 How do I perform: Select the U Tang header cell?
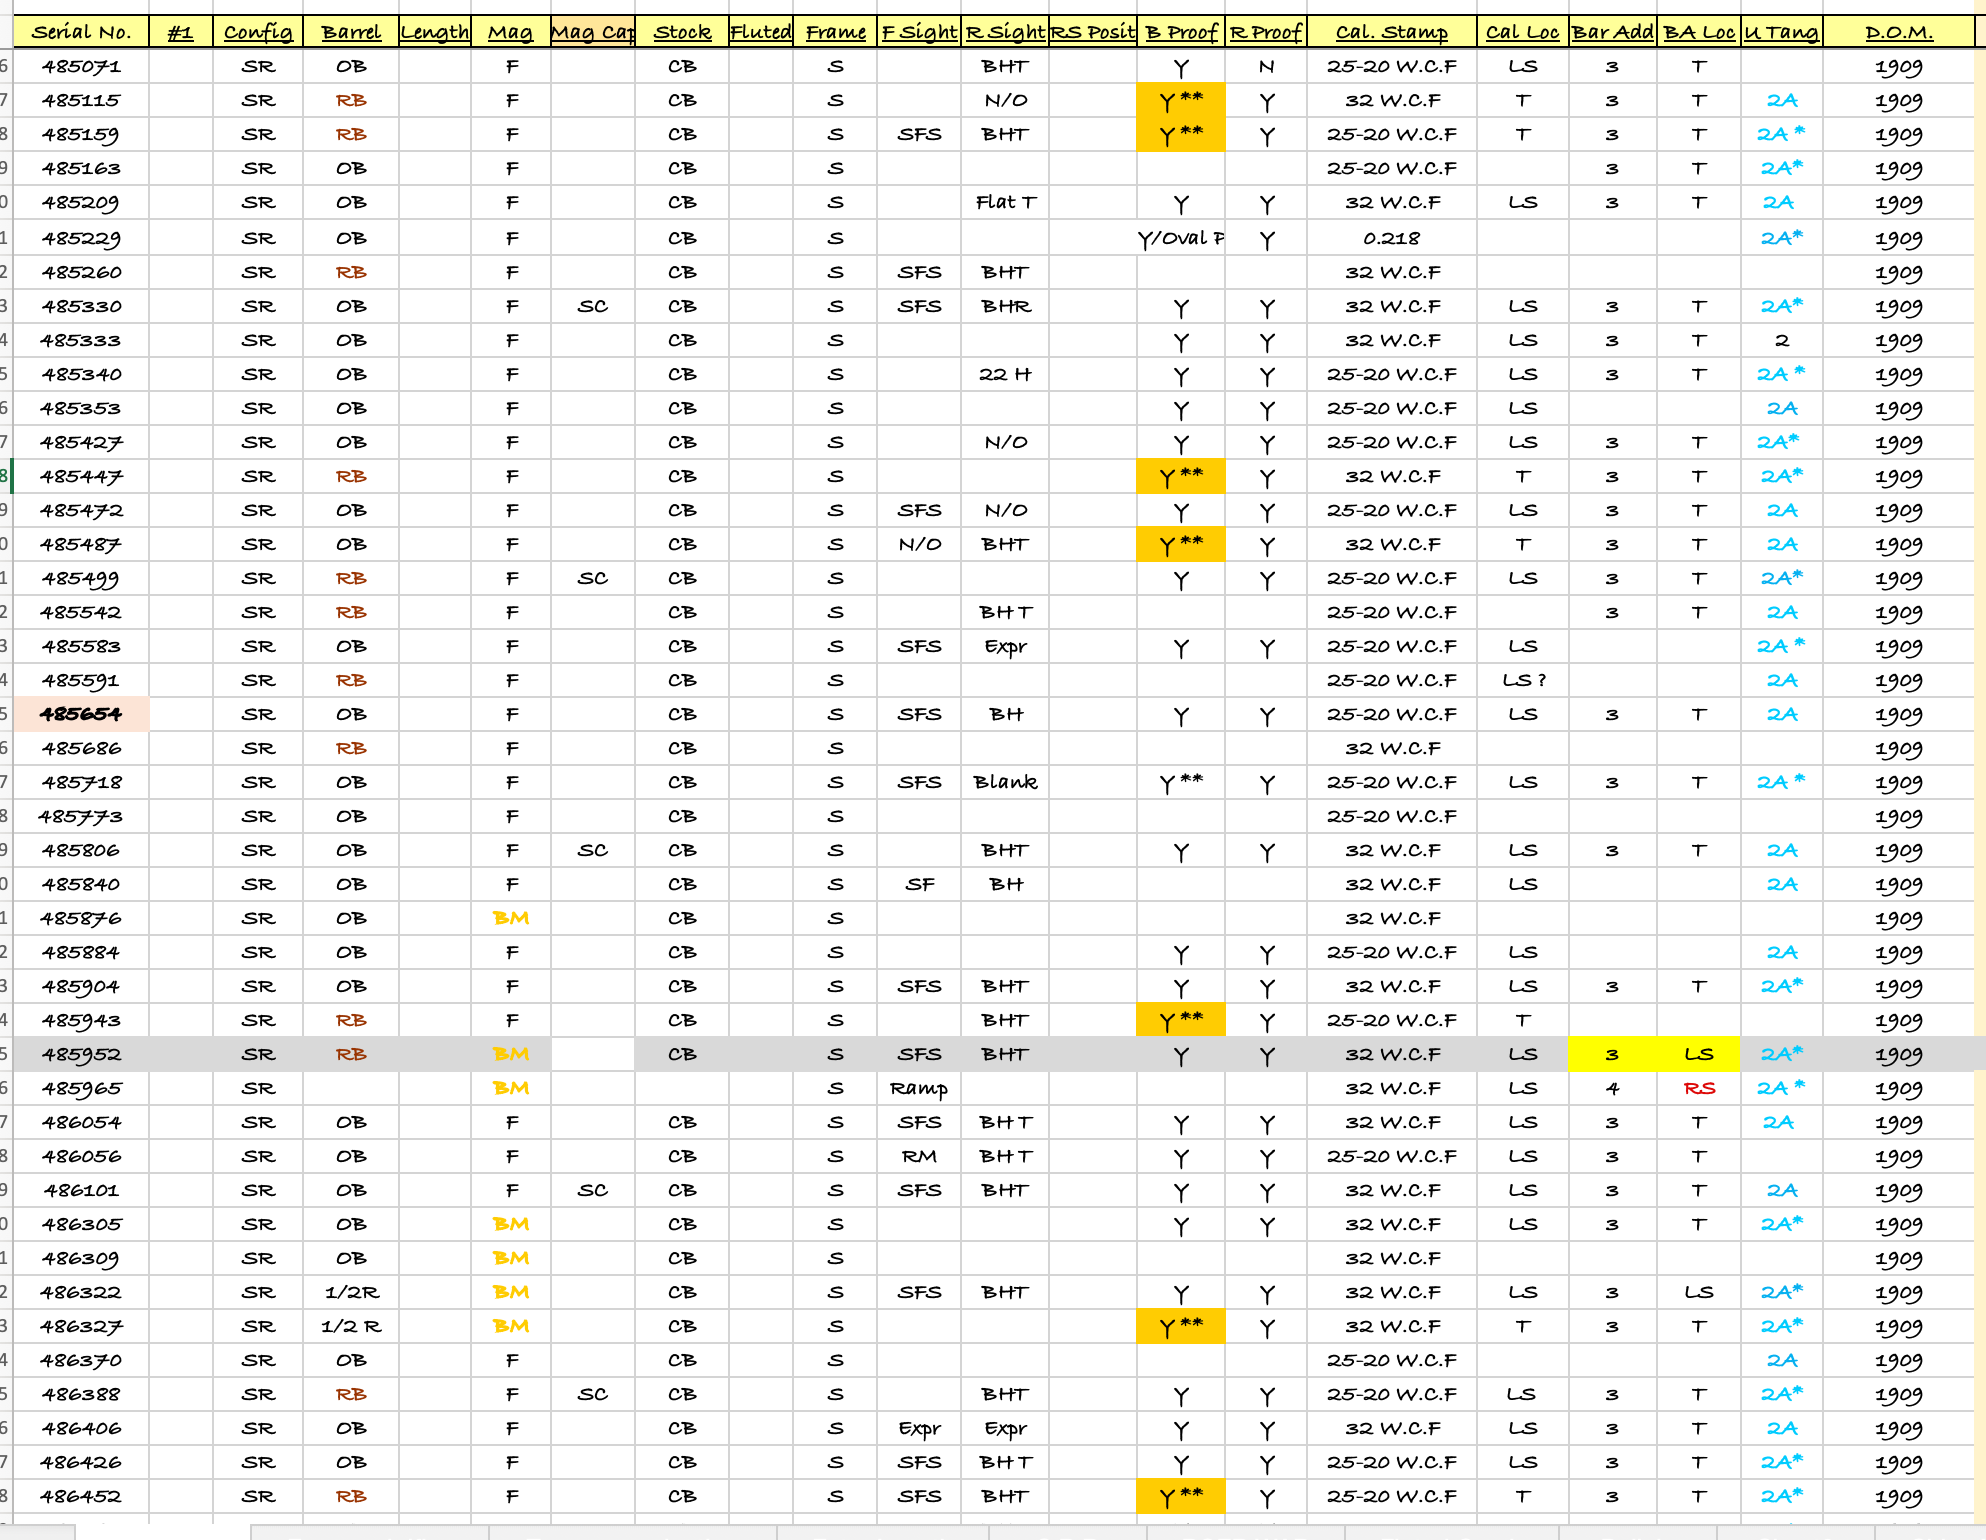click(1782, 32)
